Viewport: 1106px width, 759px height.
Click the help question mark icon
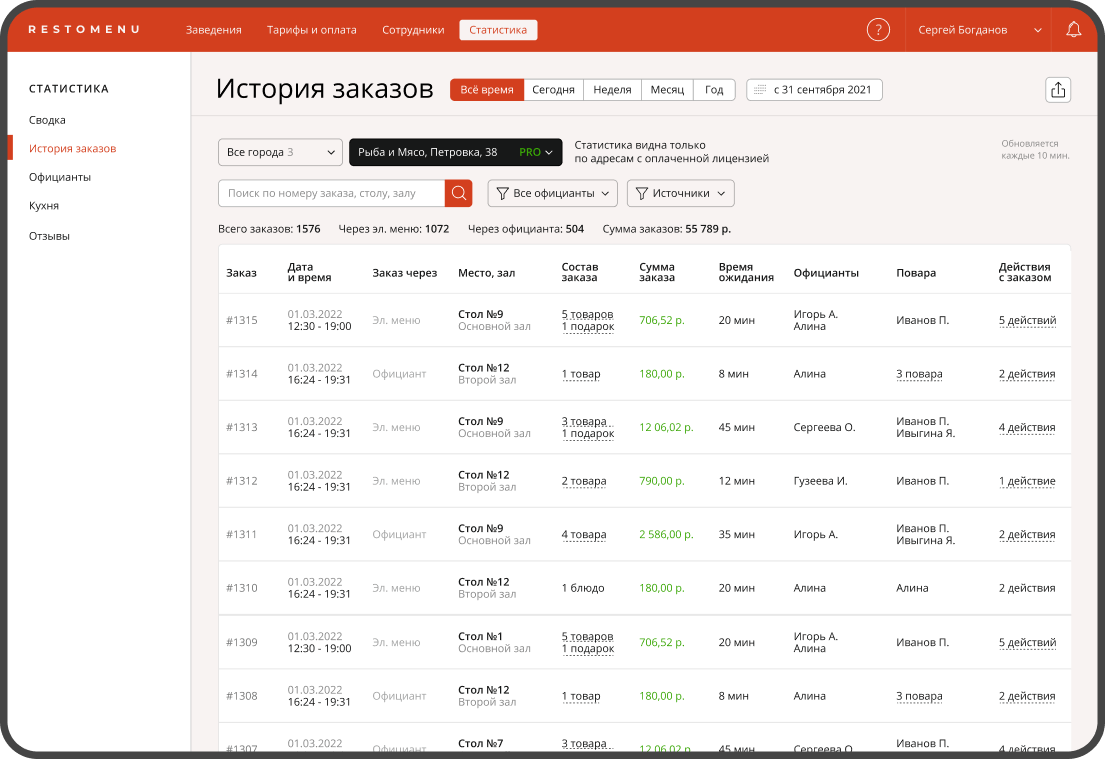[878, 29]
